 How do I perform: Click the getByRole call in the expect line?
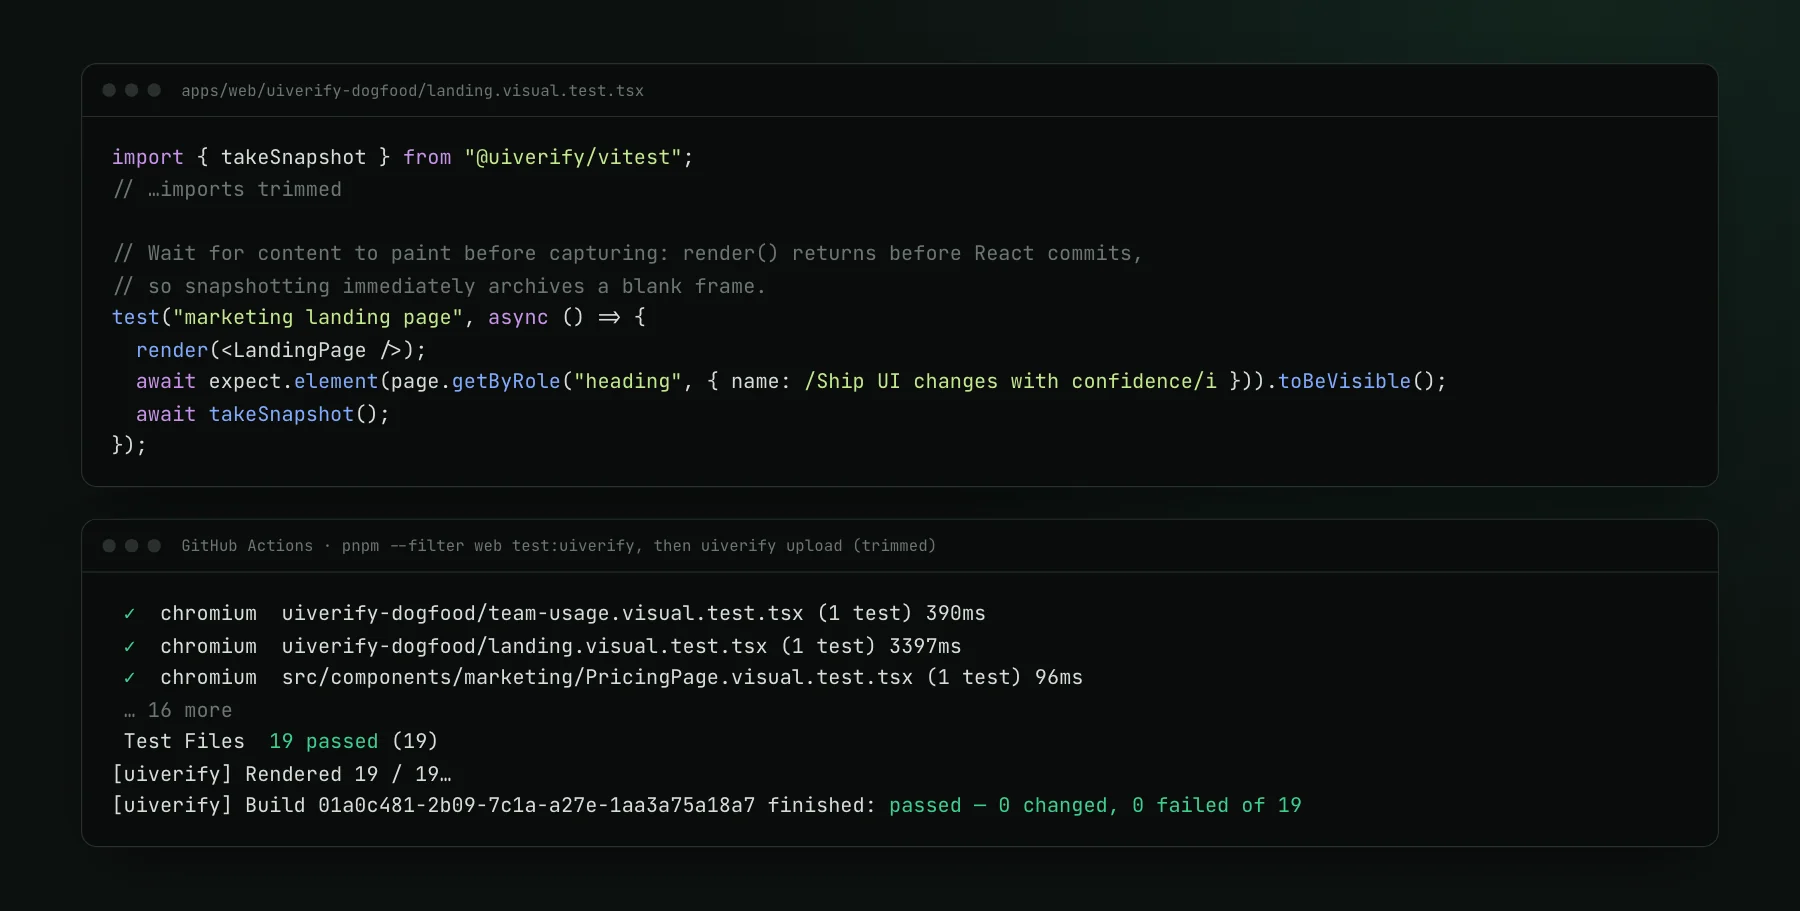tap(506, 382)
